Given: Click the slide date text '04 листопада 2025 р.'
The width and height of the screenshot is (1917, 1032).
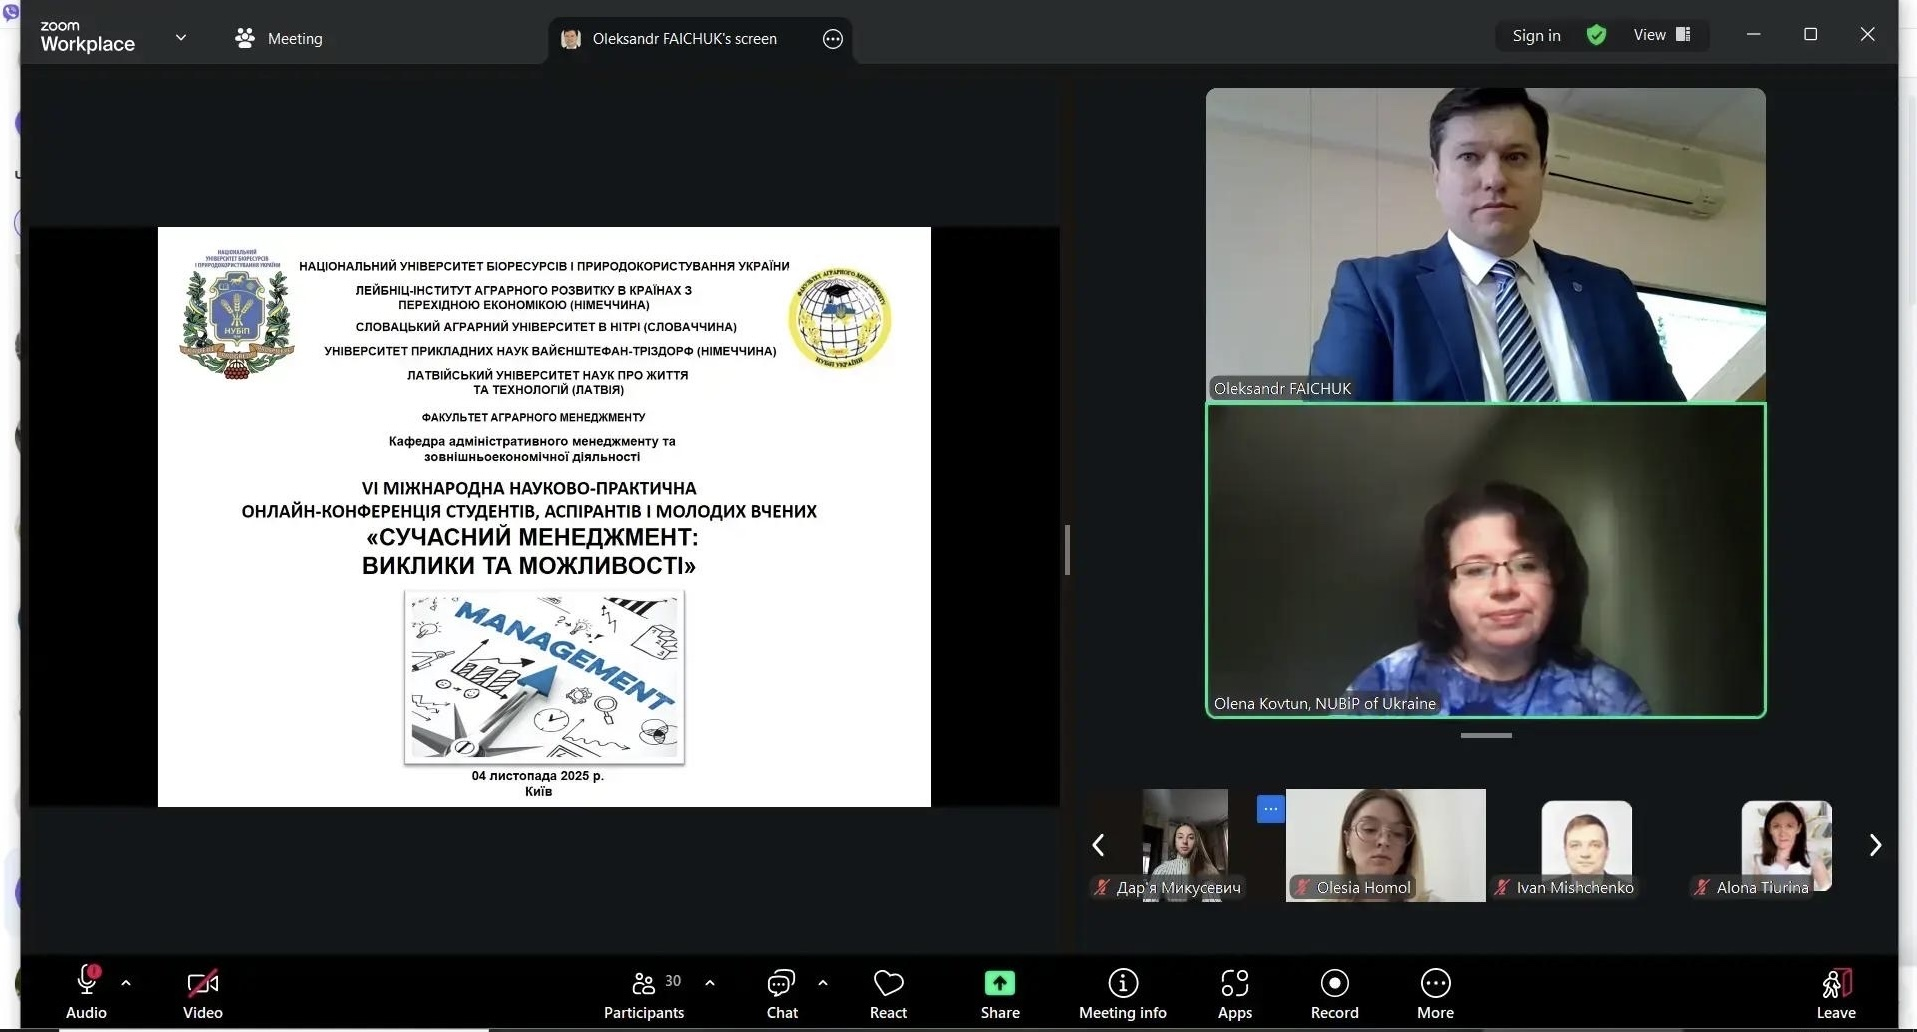Looking at the screenshot, I should (538, 775).
